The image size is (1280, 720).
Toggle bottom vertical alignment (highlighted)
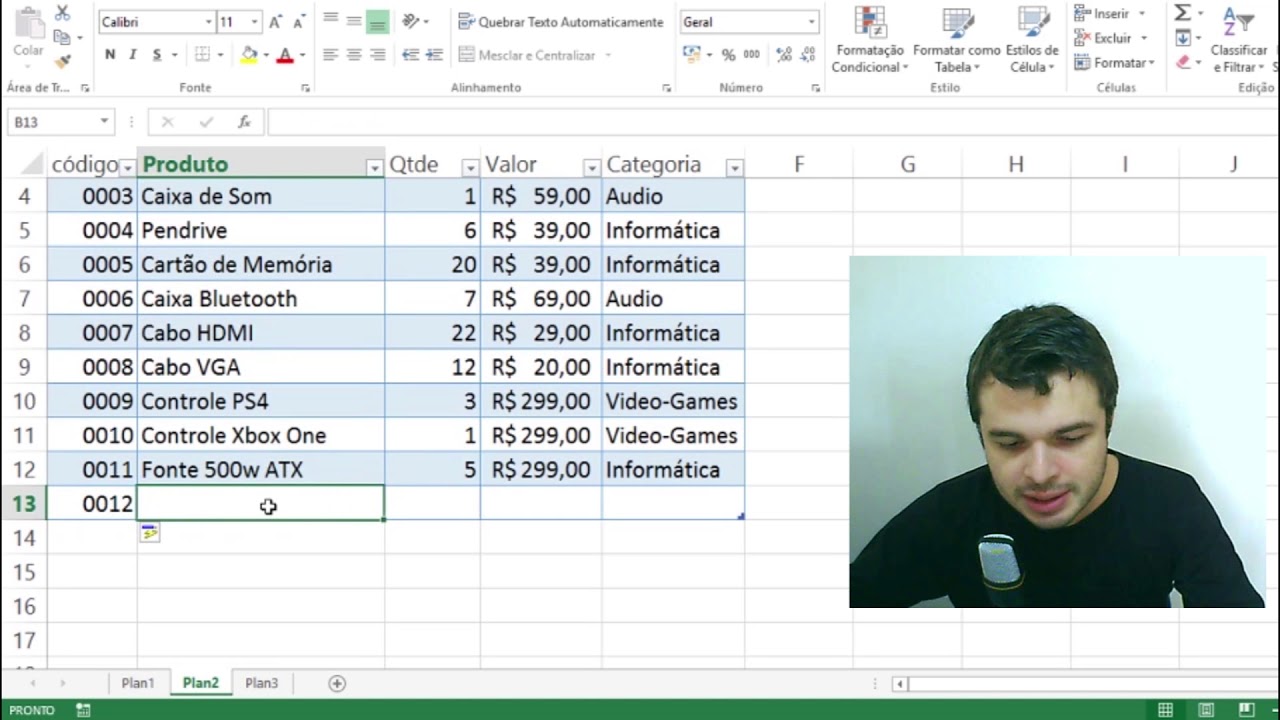377,21
